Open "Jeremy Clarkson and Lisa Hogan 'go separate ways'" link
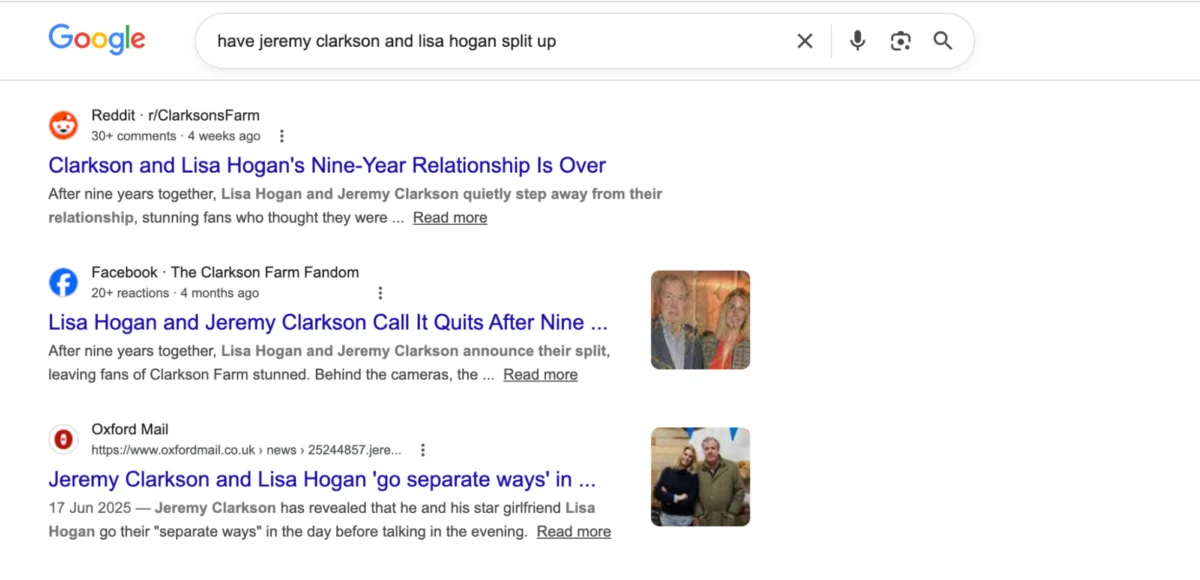Screen dimensions: 1200x580 tap(322, 479)
